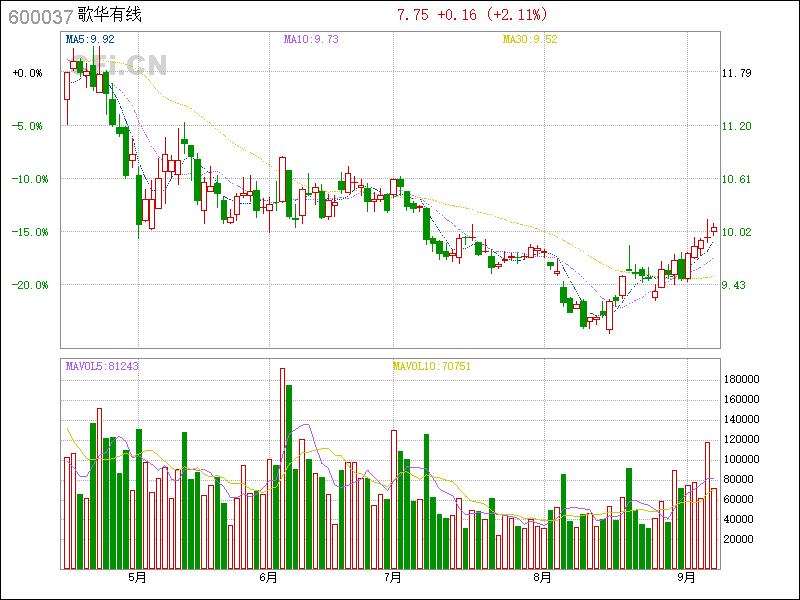Click the MAVOL5:81243 volume label
Screen dimensions: 800x600
click(102, 366)
